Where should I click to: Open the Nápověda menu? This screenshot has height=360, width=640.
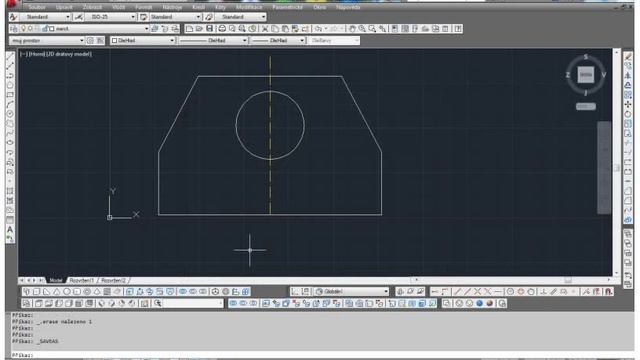point(348,7)
